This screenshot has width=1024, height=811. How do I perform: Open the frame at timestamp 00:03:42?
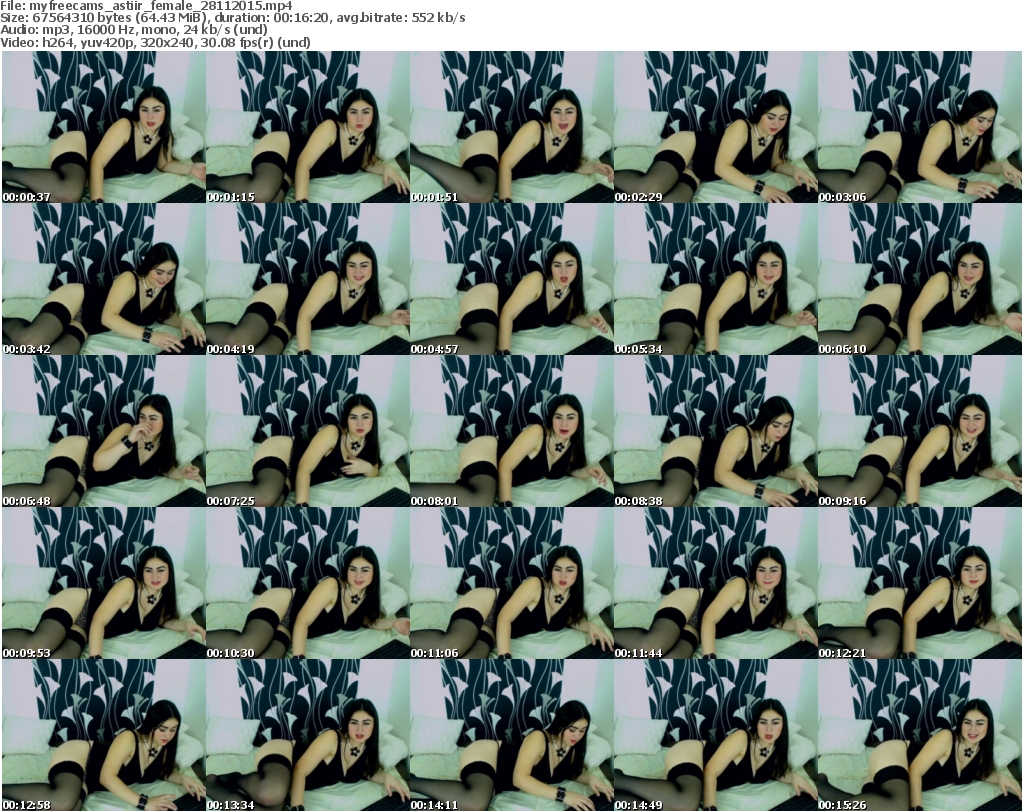104,279
